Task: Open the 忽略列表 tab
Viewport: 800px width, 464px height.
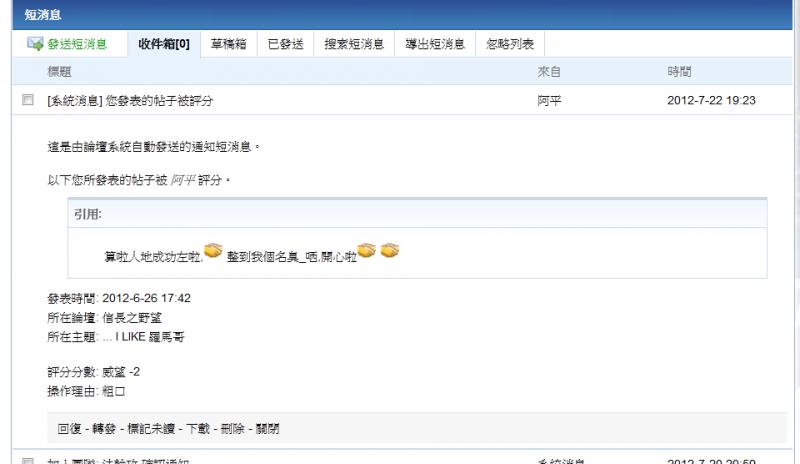Action: pyautogui.click(x=510, y=44)
